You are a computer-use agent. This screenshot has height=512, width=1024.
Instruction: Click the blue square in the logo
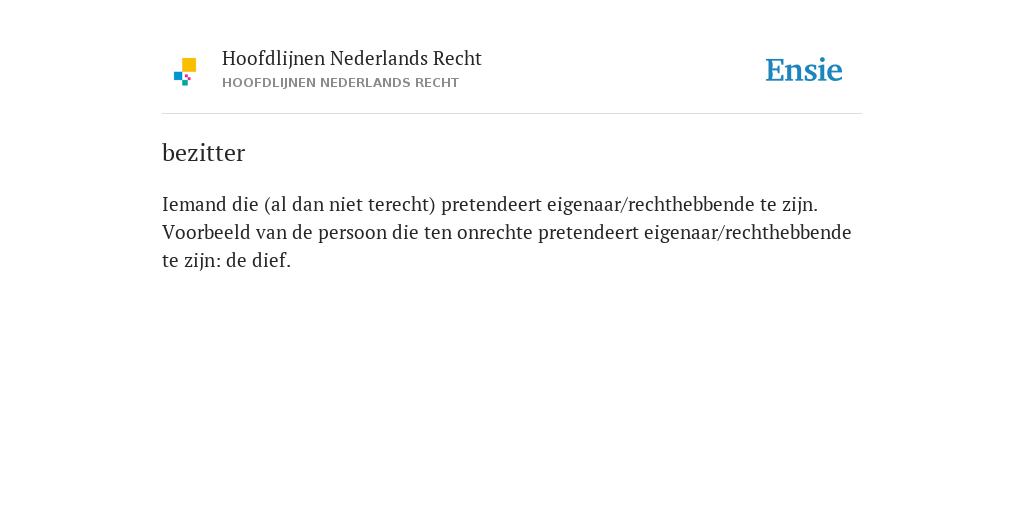point(178,76)
